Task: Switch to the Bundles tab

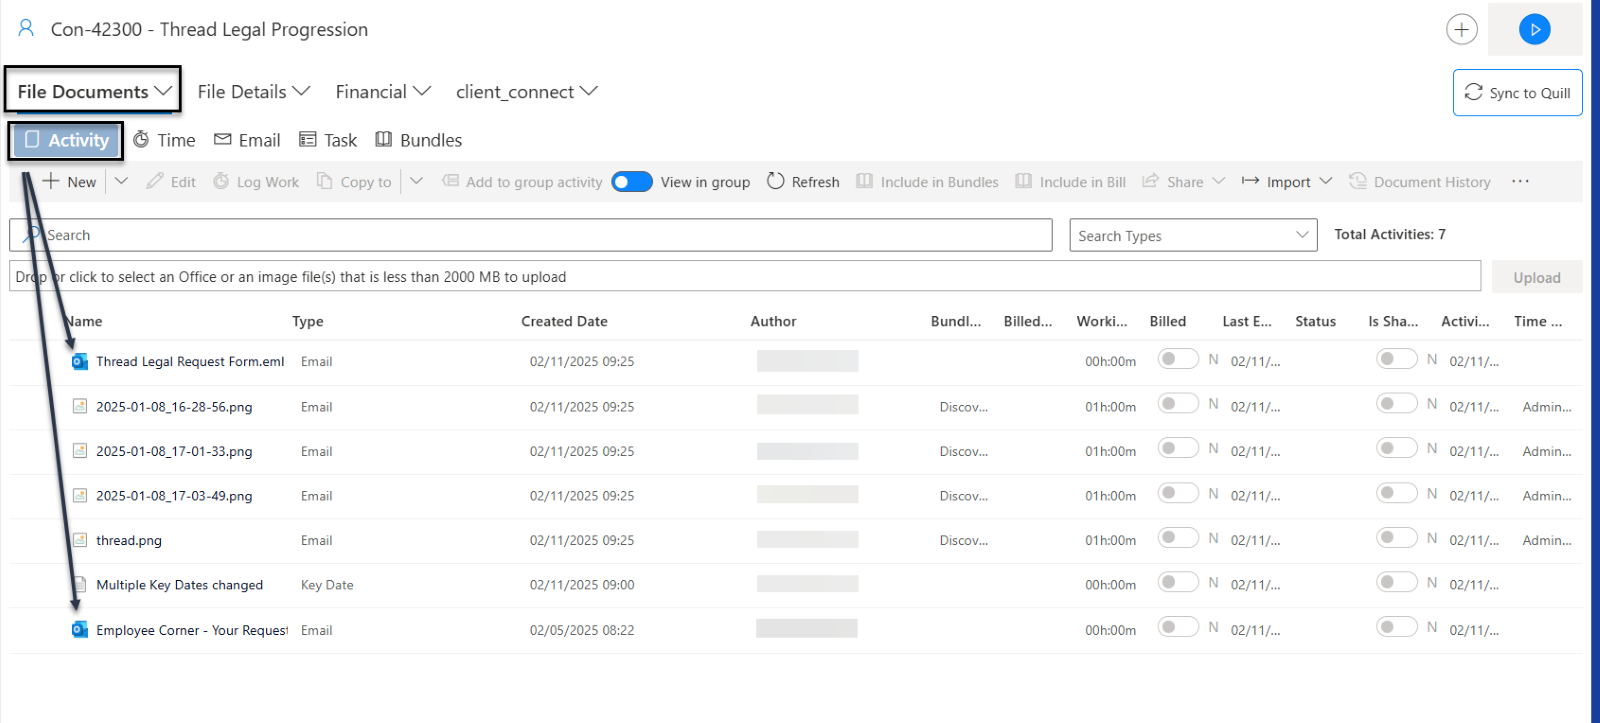Action: point(418,140)
